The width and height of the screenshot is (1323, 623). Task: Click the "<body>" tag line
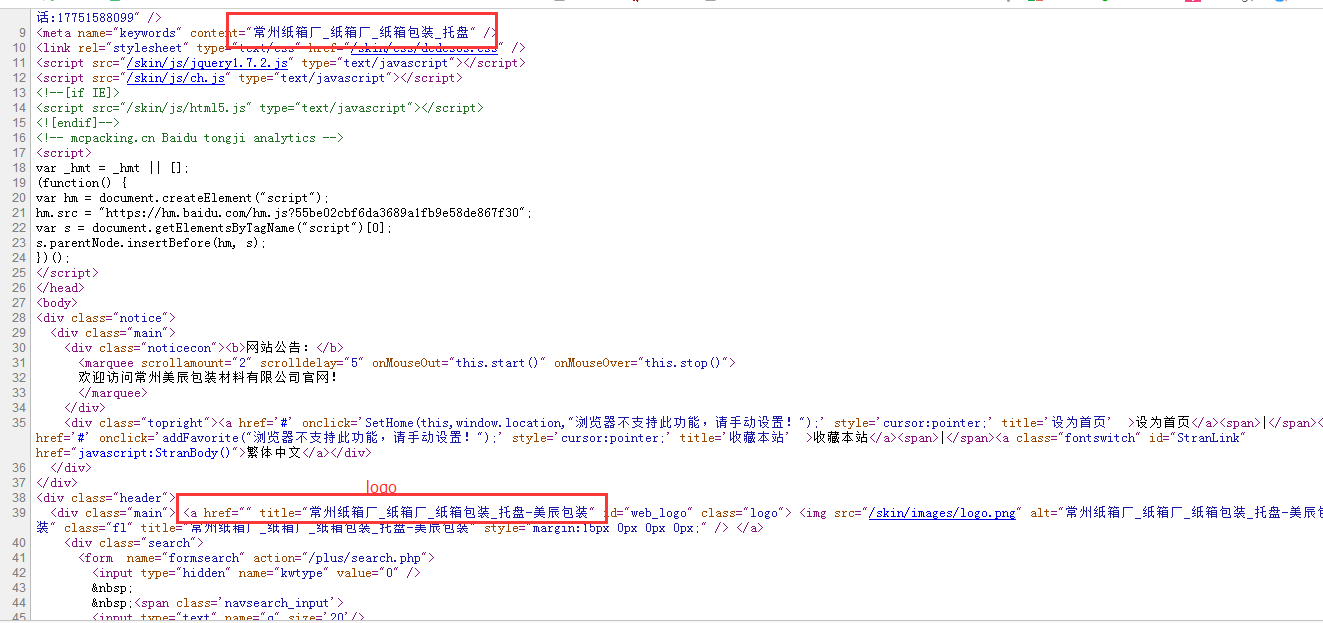(57, 302)
